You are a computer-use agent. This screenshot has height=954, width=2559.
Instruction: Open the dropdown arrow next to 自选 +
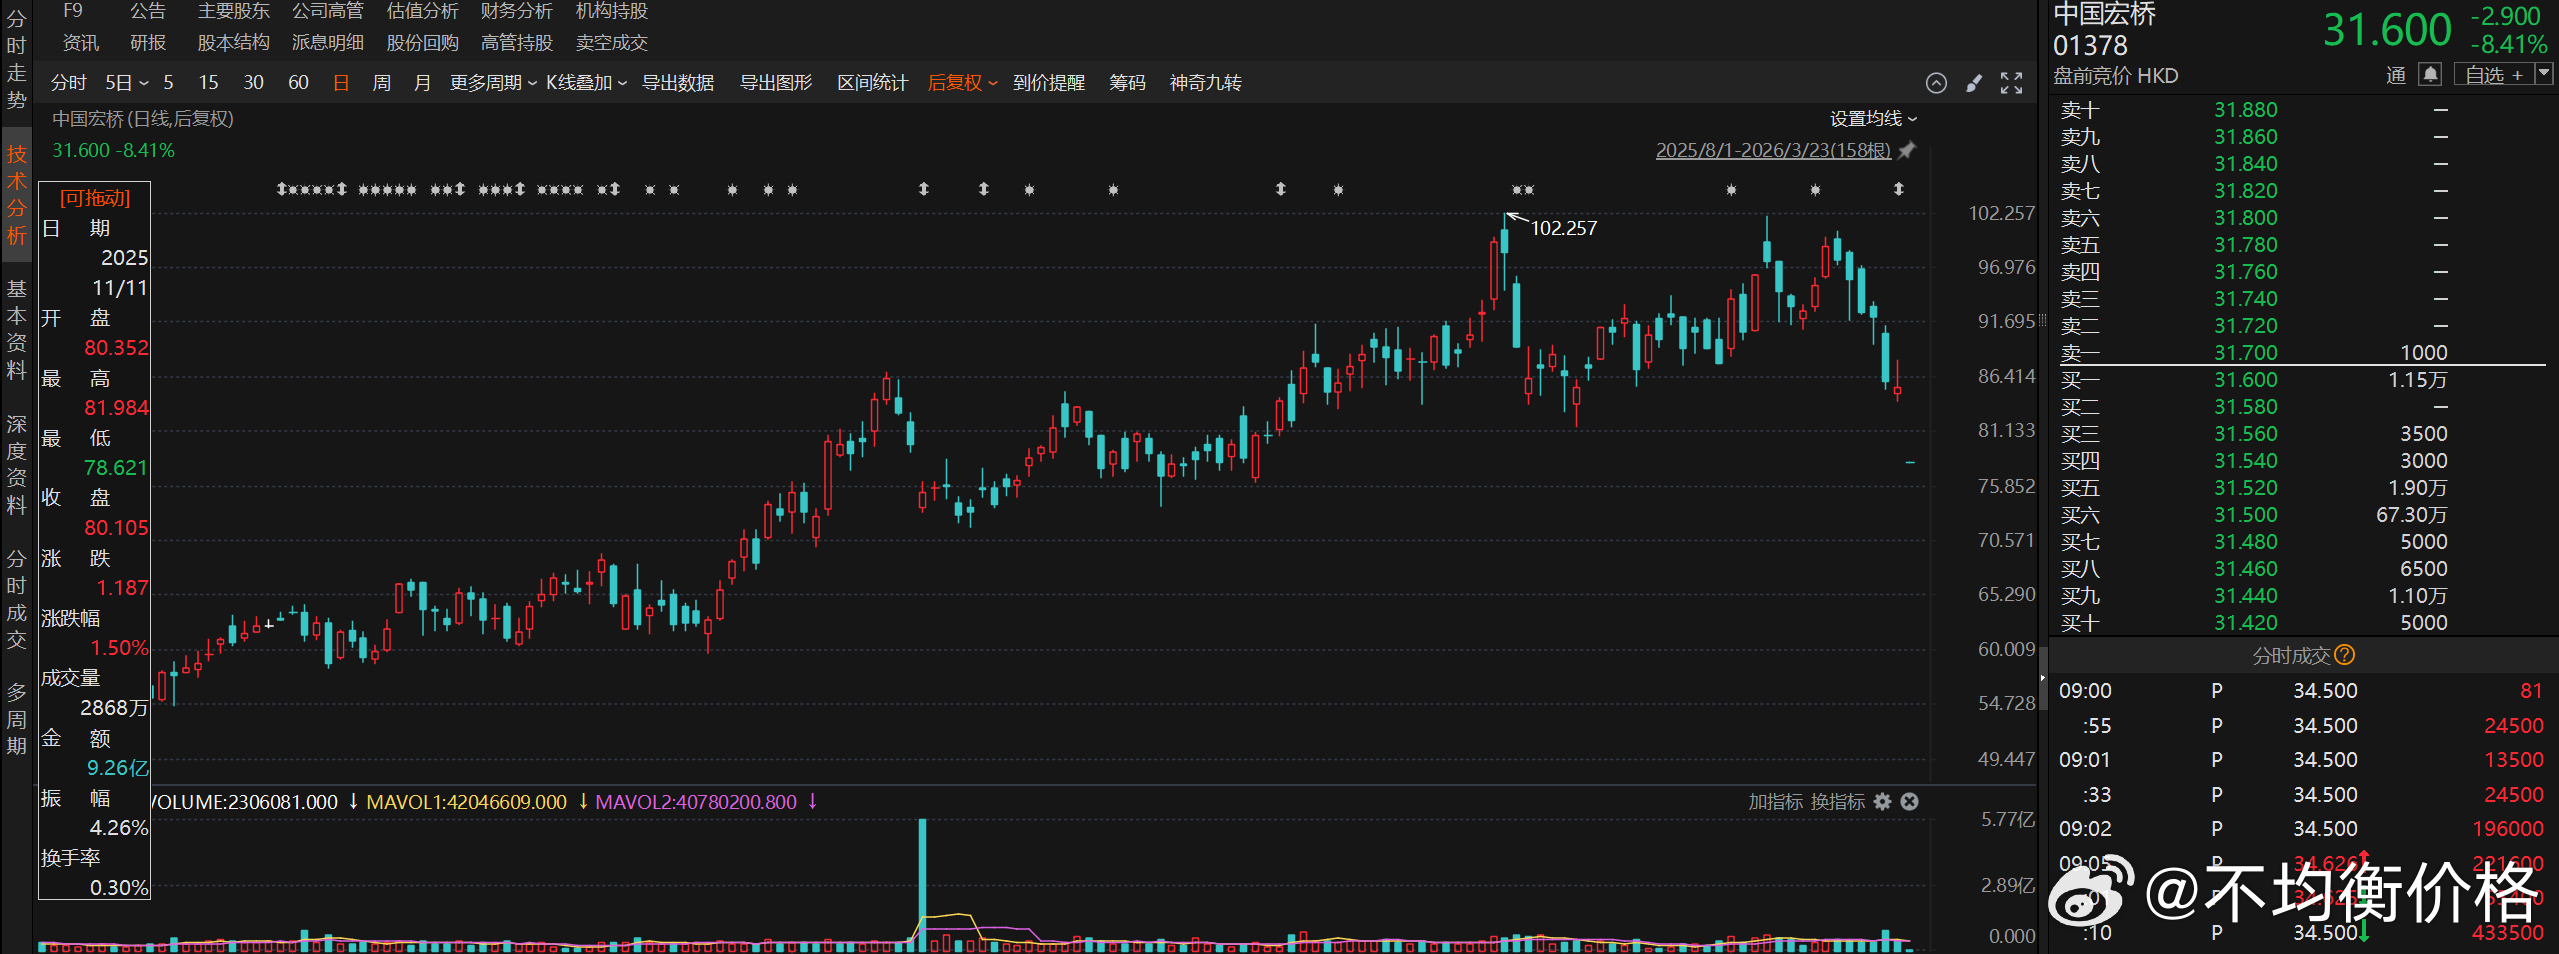tap(2544, 74)
